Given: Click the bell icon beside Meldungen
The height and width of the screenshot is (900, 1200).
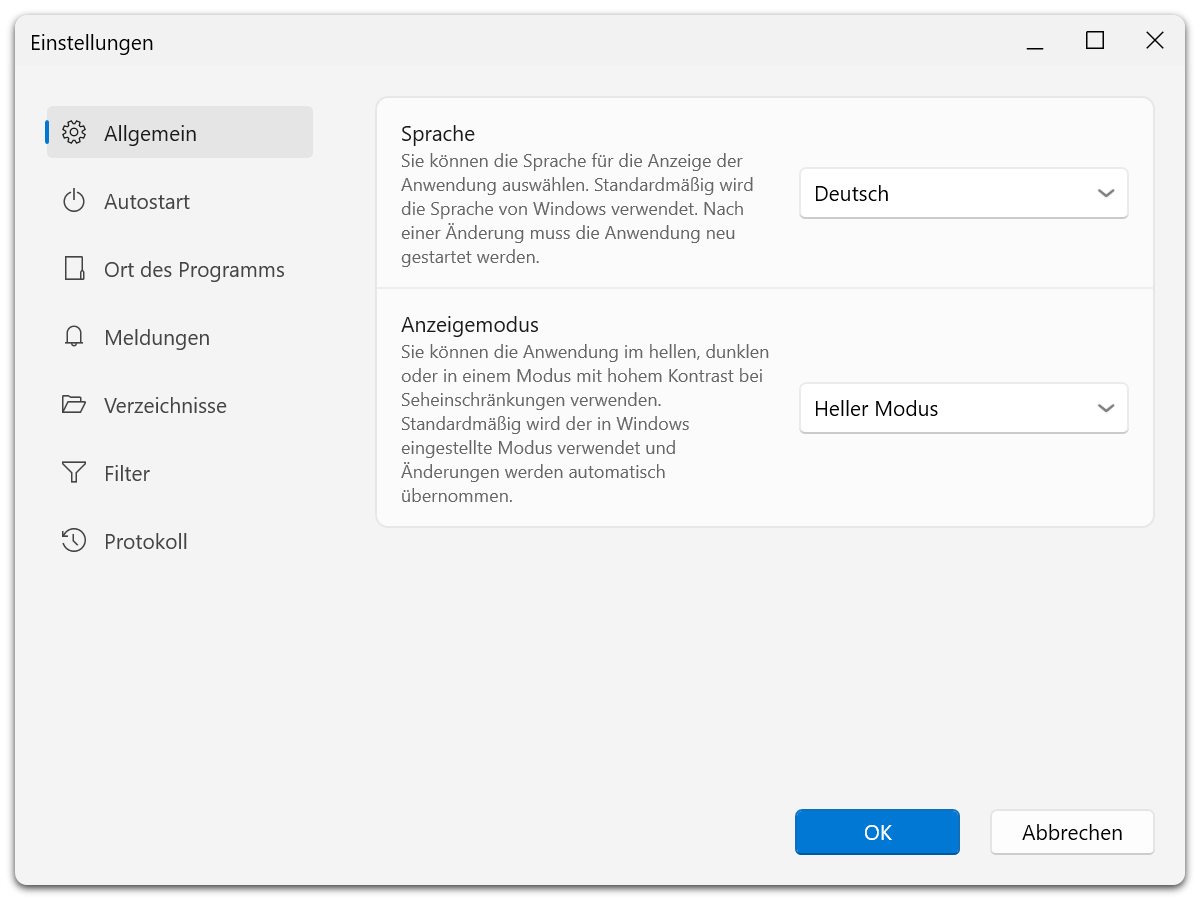Looking at the screenshot, I should click(74, 337).
